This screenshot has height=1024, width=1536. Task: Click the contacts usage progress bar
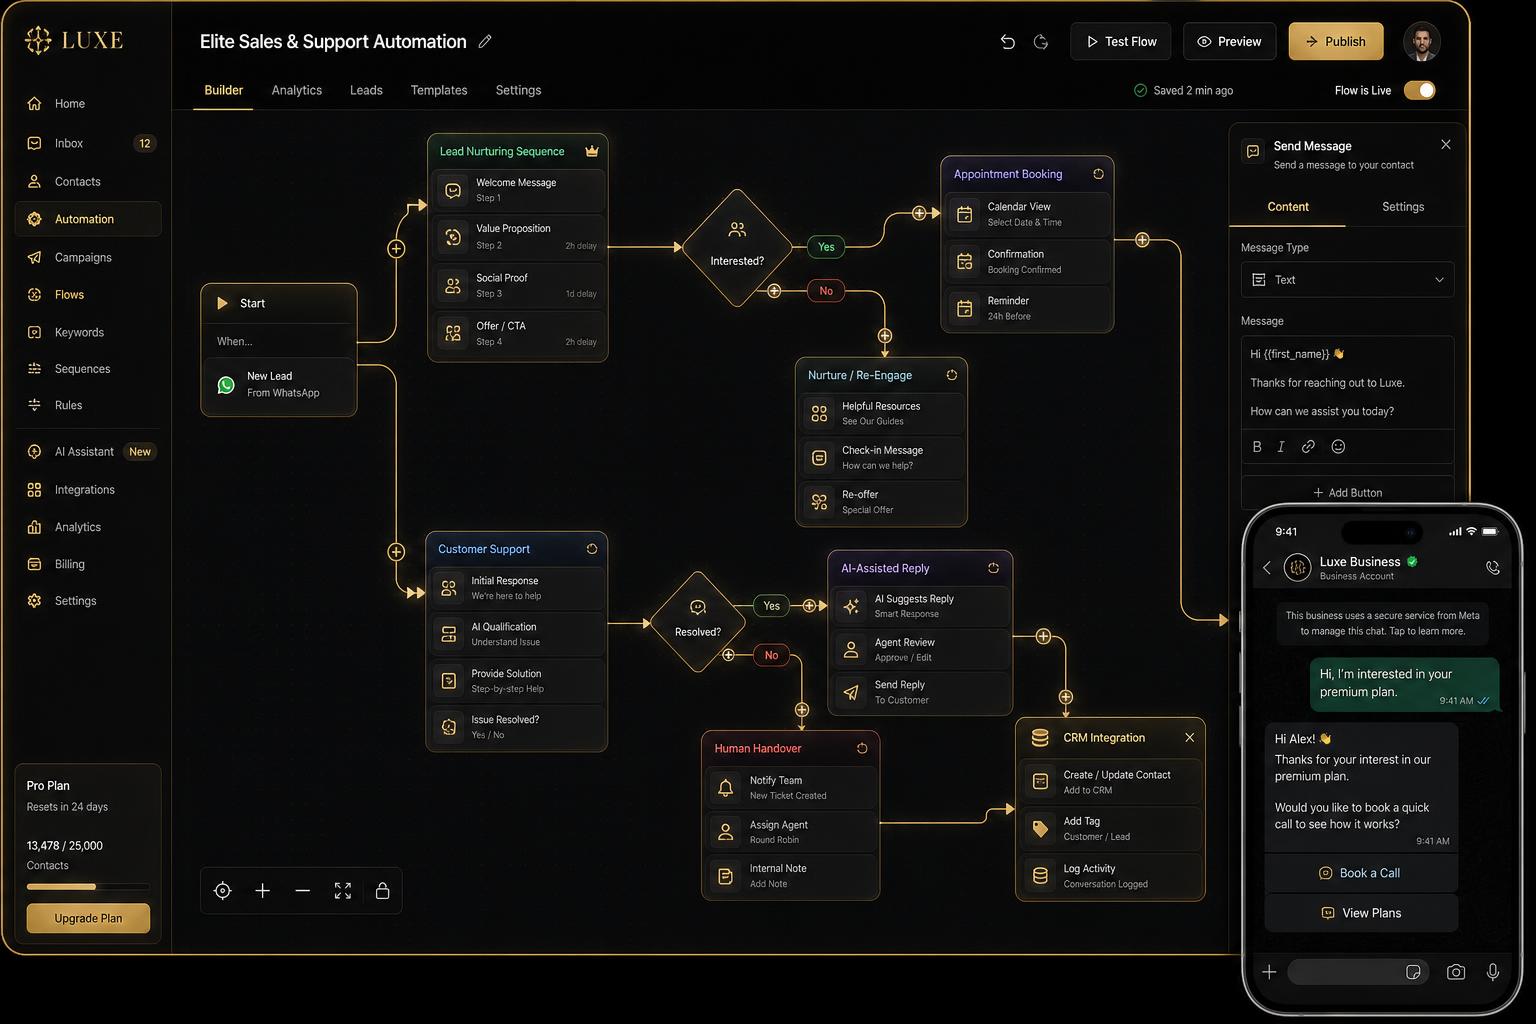[88, 887]
